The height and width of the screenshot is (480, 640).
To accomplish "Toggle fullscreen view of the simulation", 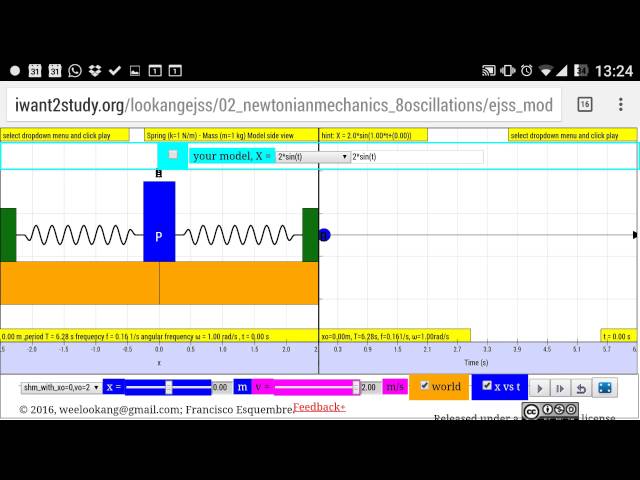I will pos(604,388).
